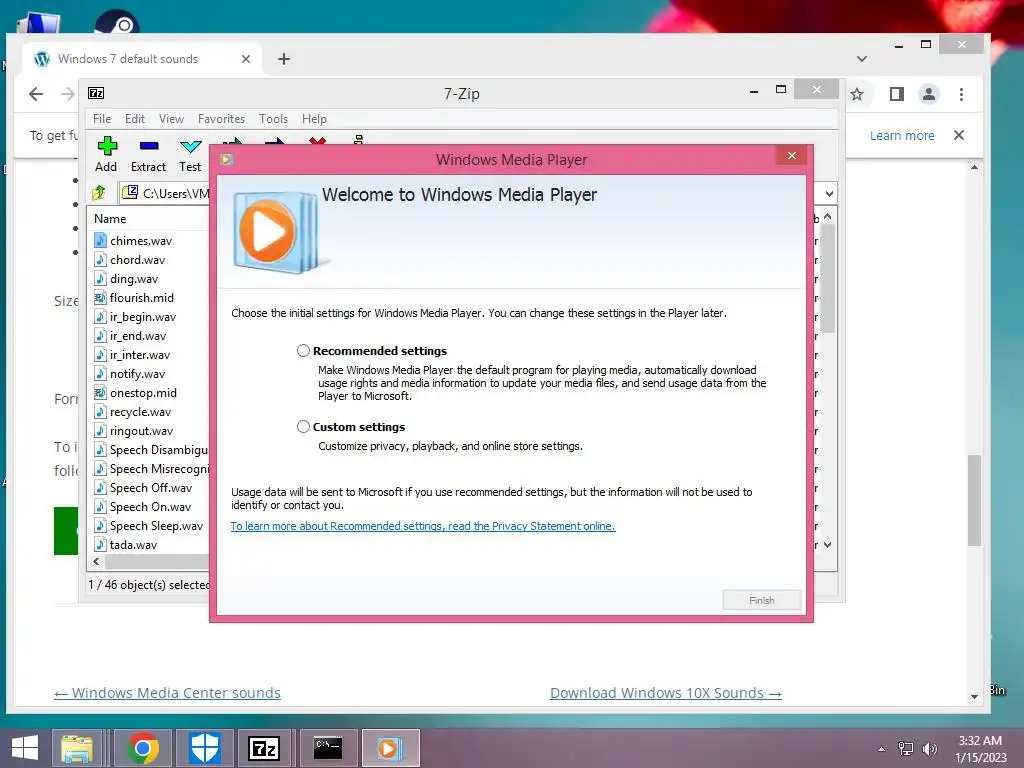The image size is (1024, 768).
Task: Click Learn more in Chrome infobar
Action: coord(902,135)
